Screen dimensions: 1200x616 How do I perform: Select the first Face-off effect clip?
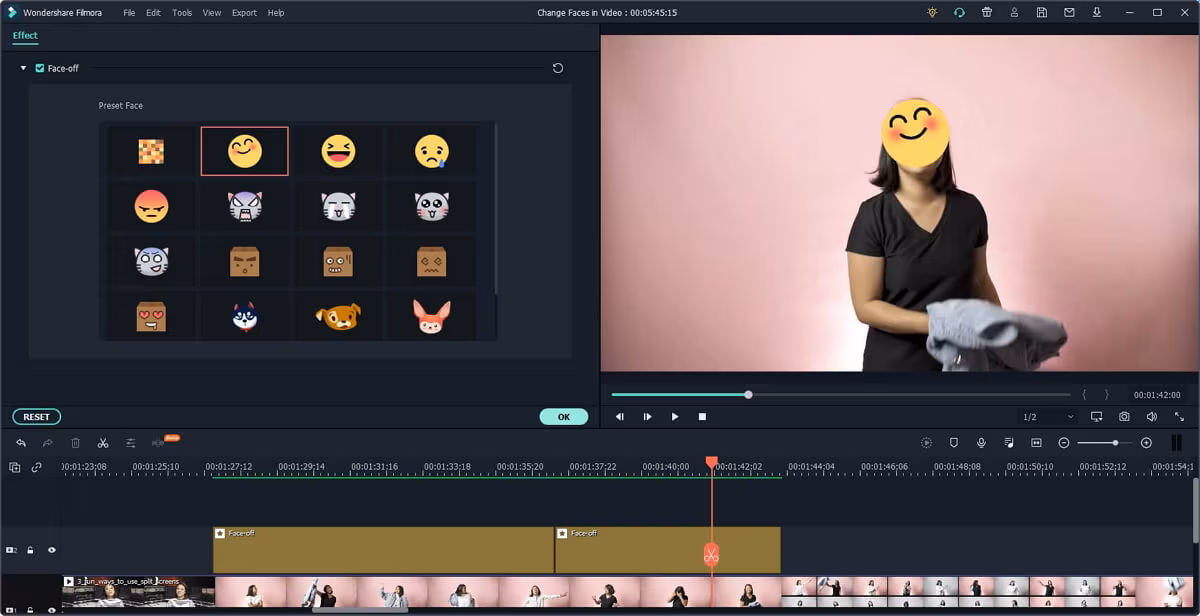(383, 550)
